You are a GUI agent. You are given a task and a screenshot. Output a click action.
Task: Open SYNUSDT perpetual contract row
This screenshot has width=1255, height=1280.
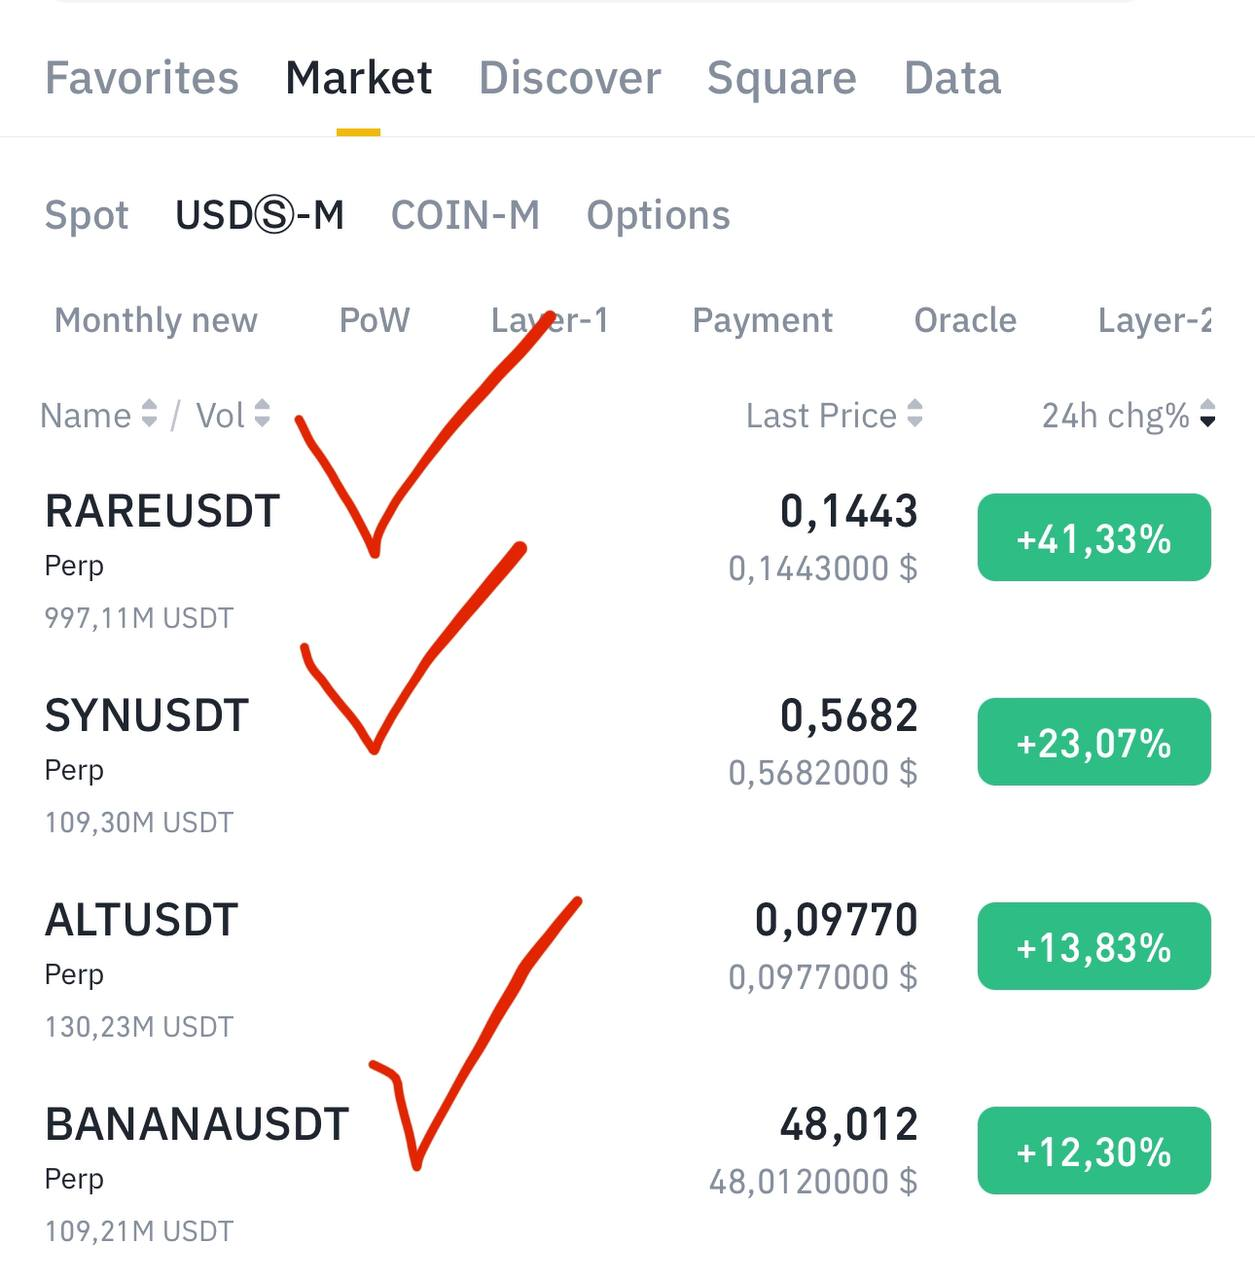147,716
